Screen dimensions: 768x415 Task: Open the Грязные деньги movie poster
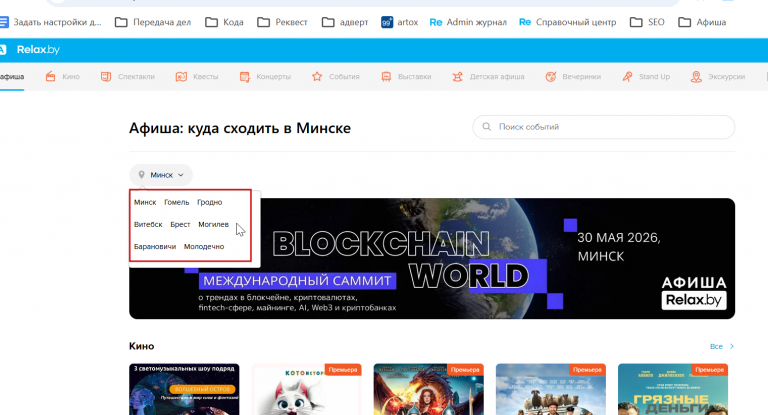tap(673, 389)
